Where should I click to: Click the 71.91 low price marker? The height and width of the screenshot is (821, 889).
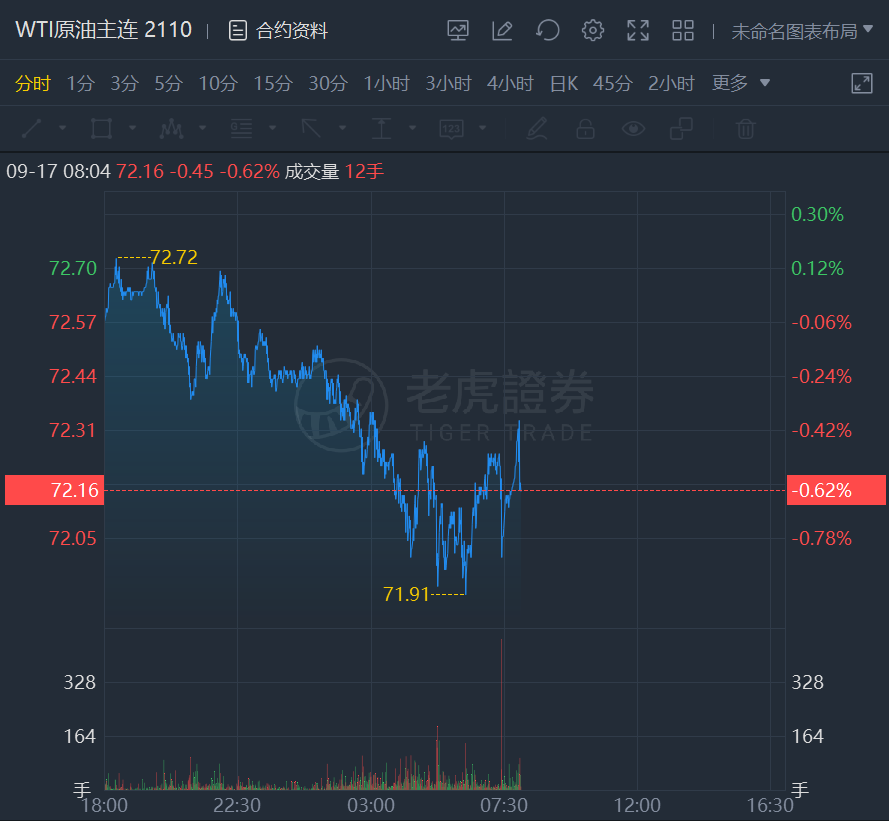[406, 594]
